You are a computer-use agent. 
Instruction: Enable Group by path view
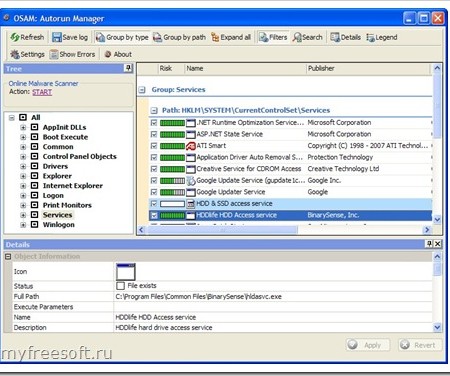tap(179, 37)
